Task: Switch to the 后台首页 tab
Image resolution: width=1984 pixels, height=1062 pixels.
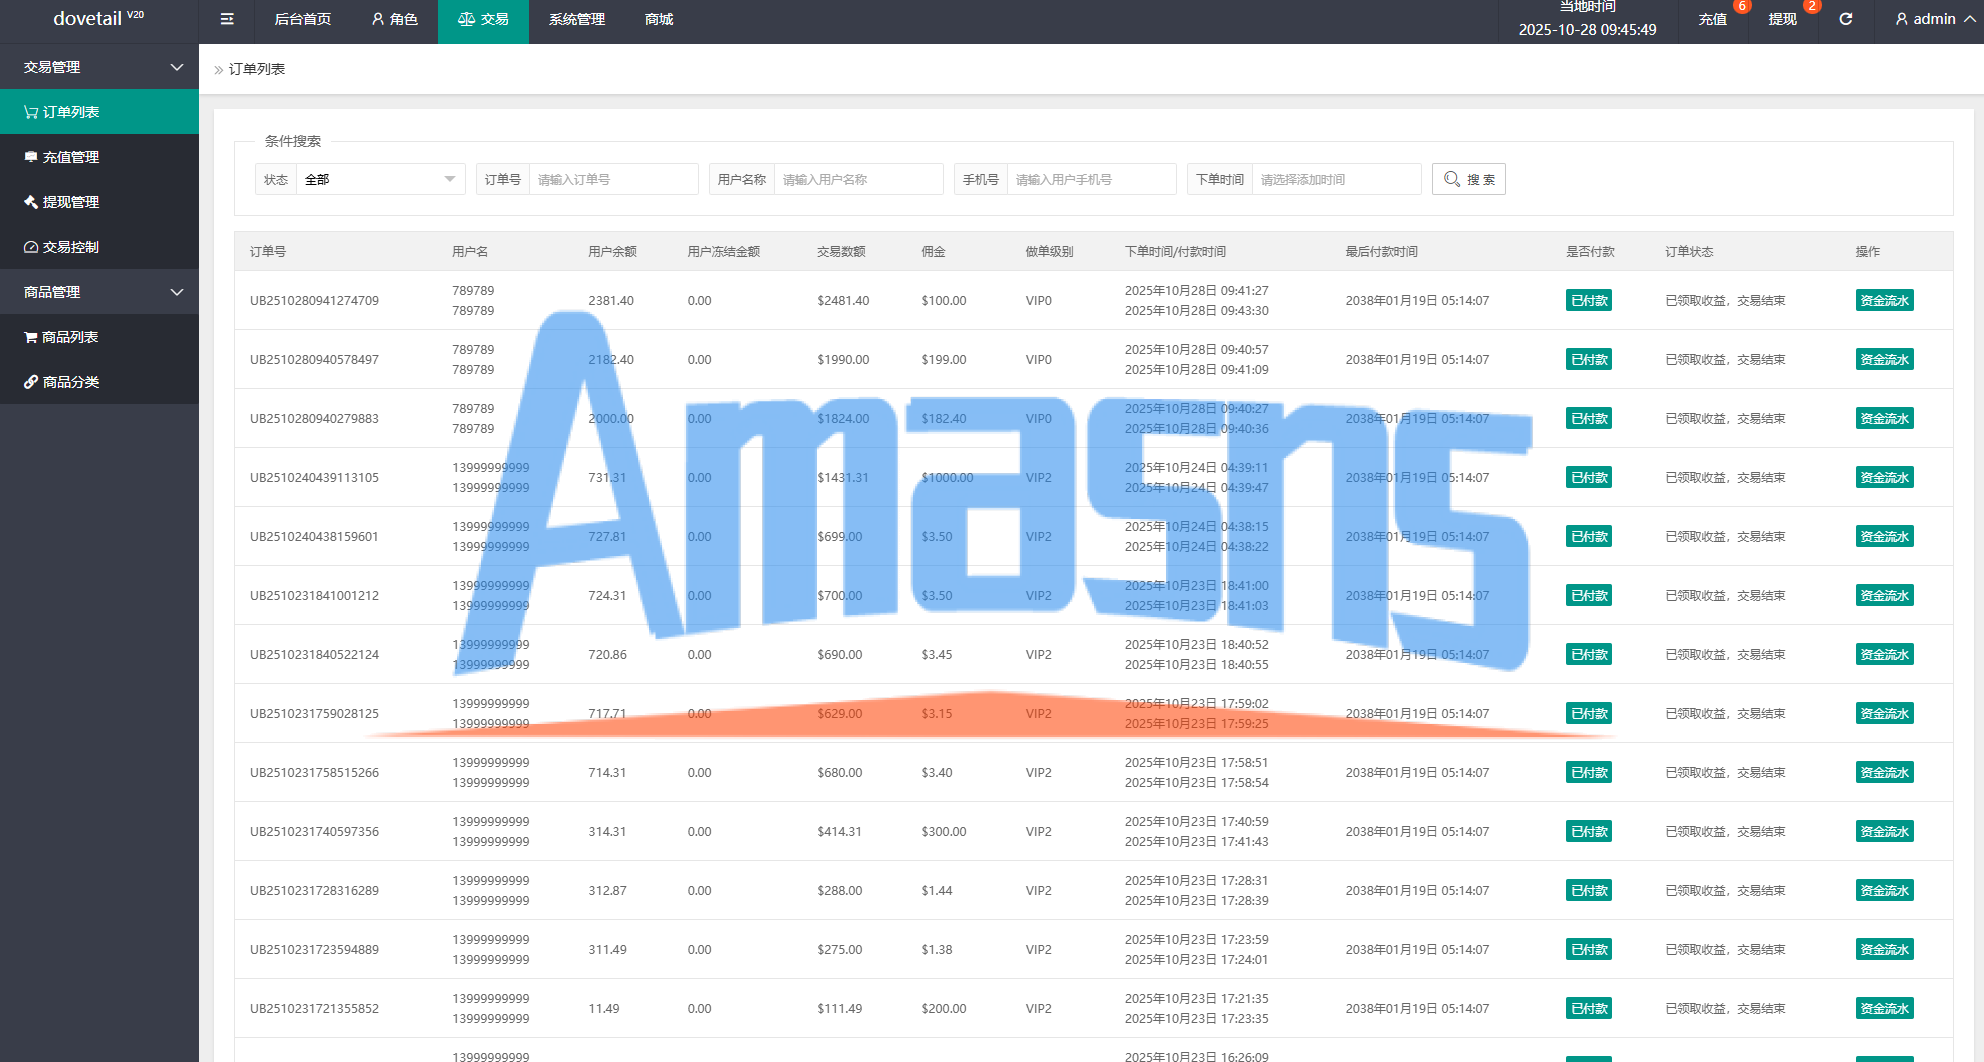Action: click(302, 19)
